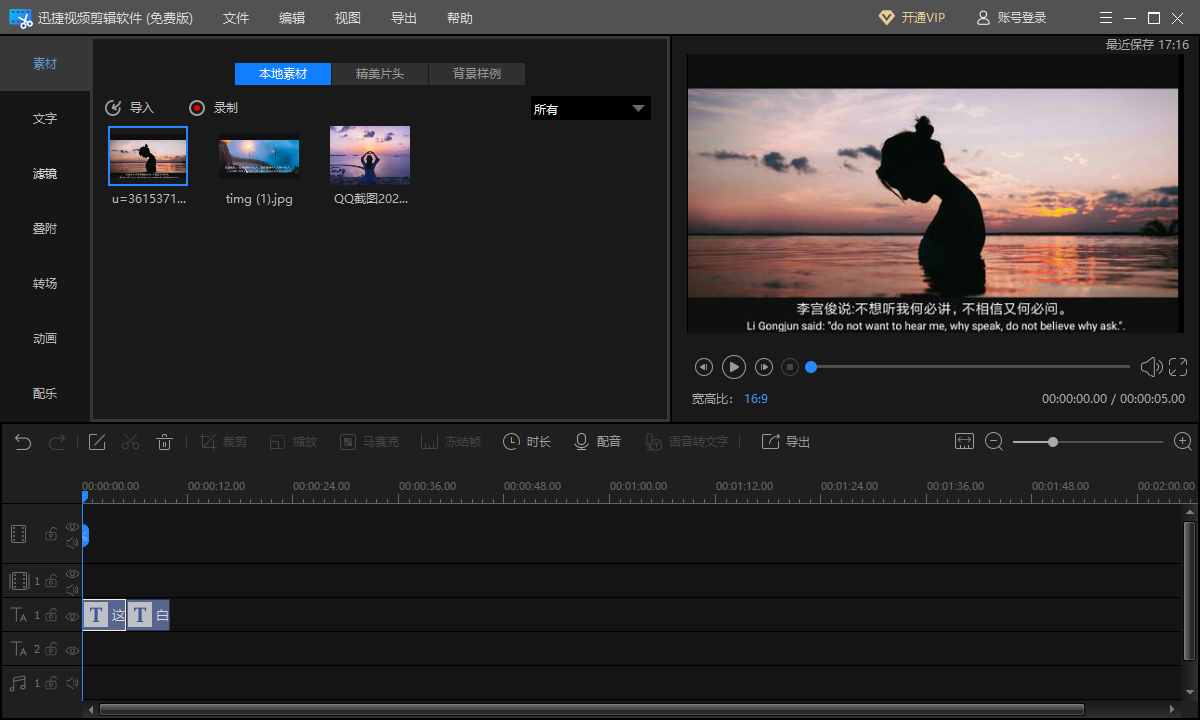This screenshot has width=1200, height=720.
Task: Click the 开通VIP button
Action: [911, 18]
